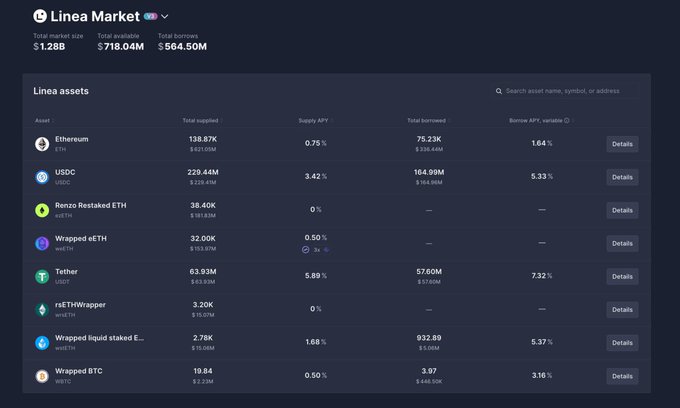This screenshot has height=408, width=680.
Task: Click the total borrows value $564.50M
Action: point(182,46)
